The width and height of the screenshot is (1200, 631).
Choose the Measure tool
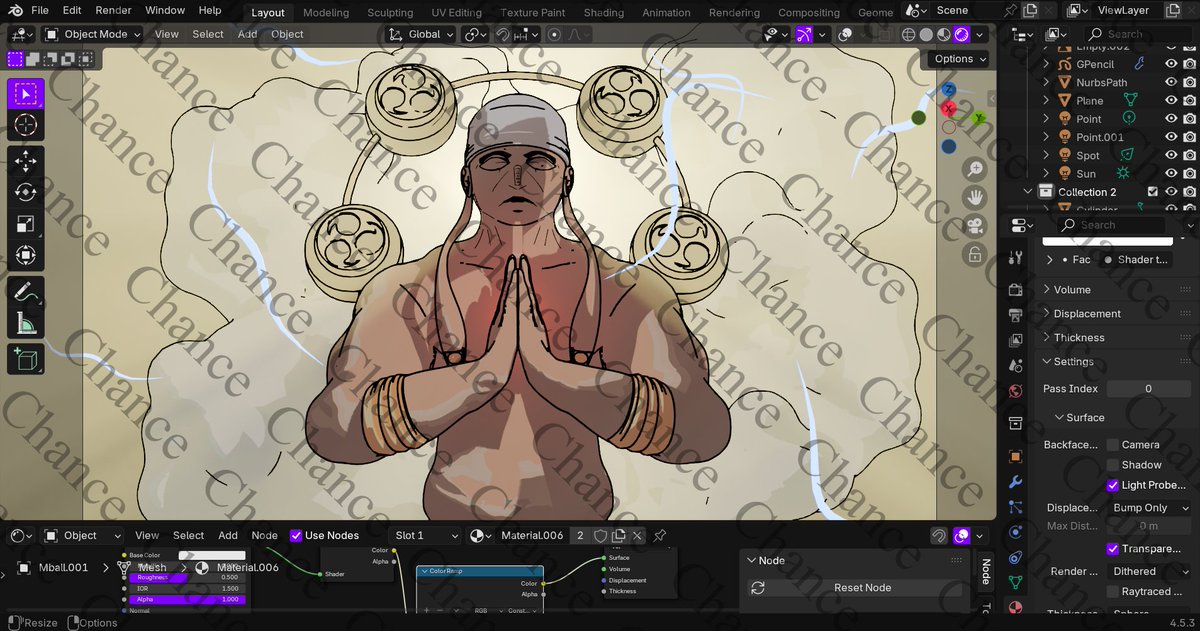pos(26,323)
